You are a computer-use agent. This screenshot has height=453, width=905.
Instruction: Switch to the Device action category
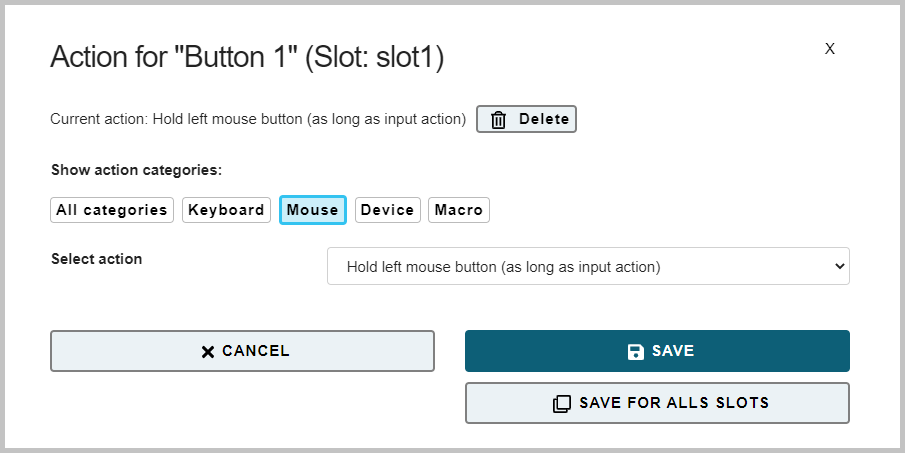(387, 210)
